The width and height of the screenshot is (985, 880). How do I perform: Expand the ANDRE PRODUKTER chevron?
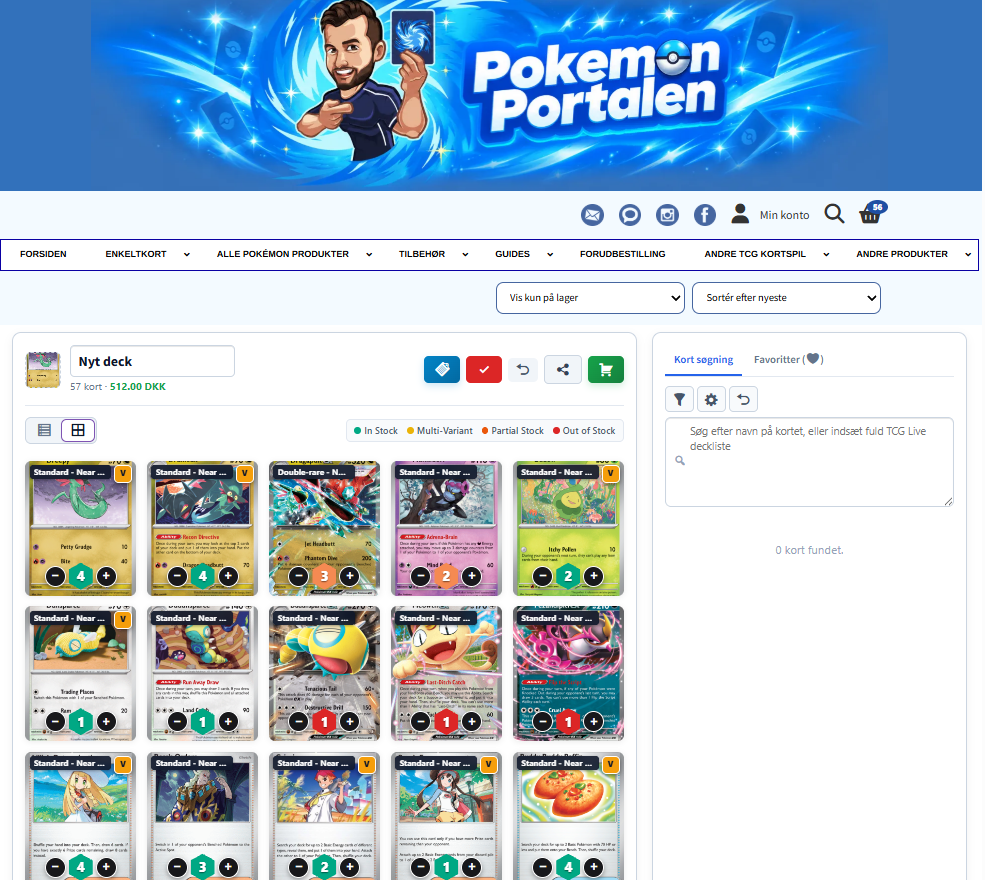(x=968, y=254)
